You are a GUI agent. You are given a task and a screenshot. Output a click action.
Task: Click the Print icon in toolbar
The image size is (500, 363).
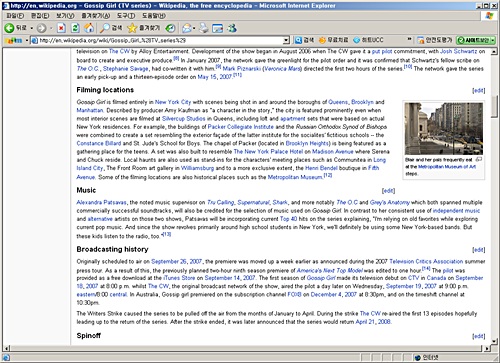click(204, 28)
